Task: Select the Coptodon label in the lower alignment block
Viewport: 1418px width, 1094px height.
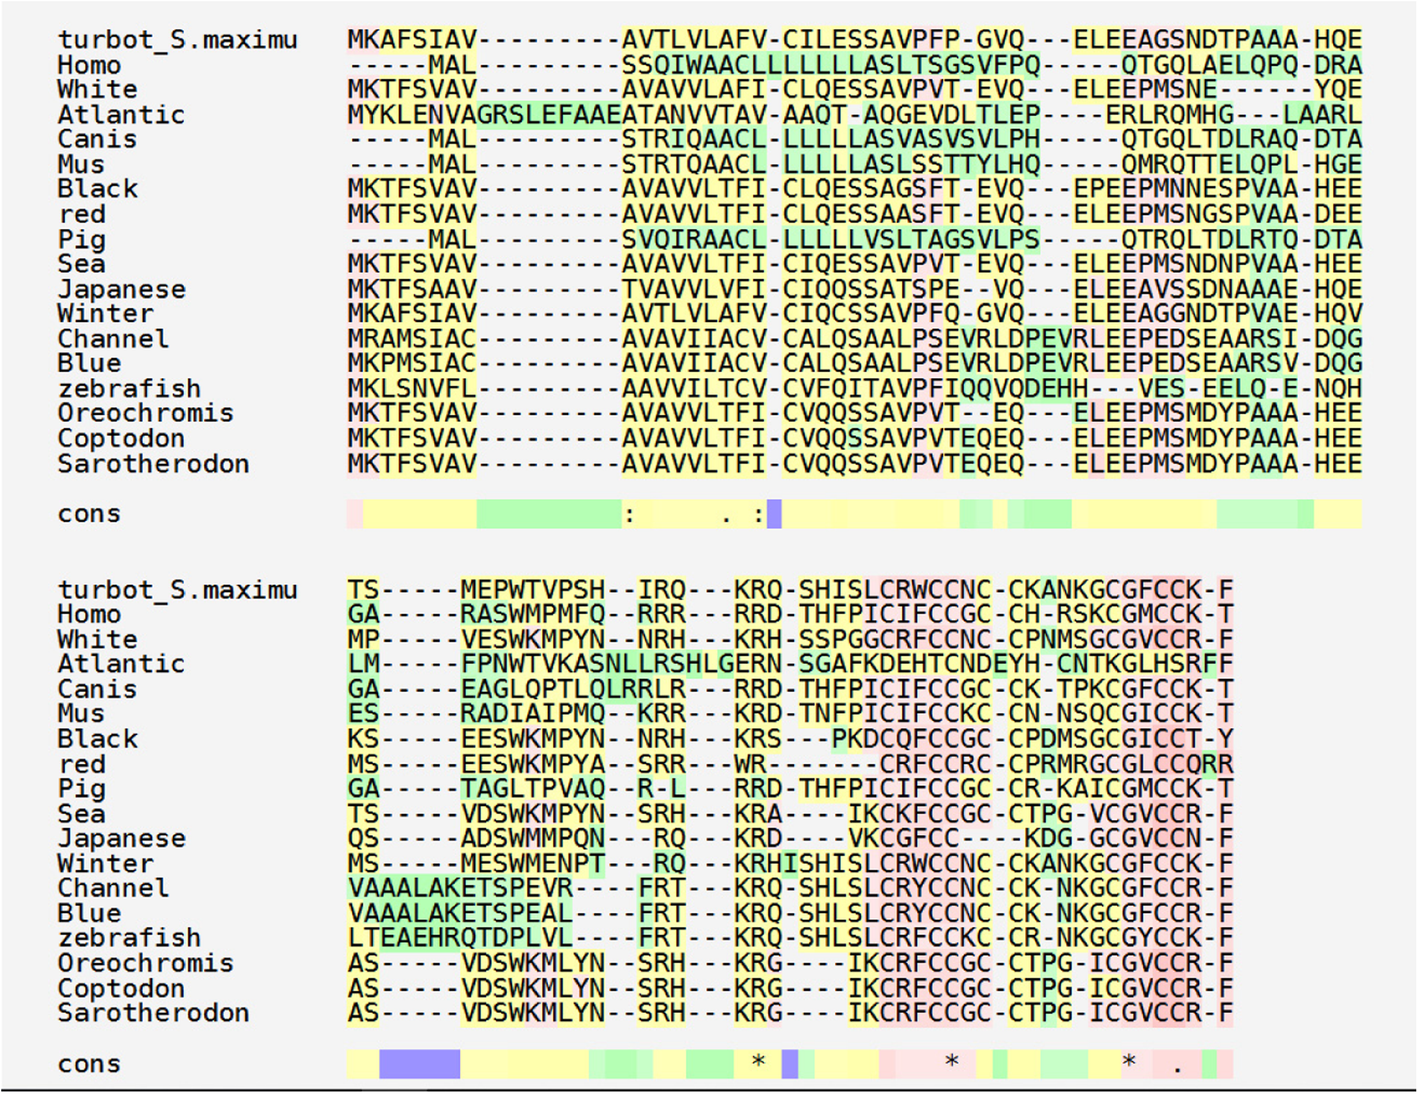Action: tap(121, 989)
